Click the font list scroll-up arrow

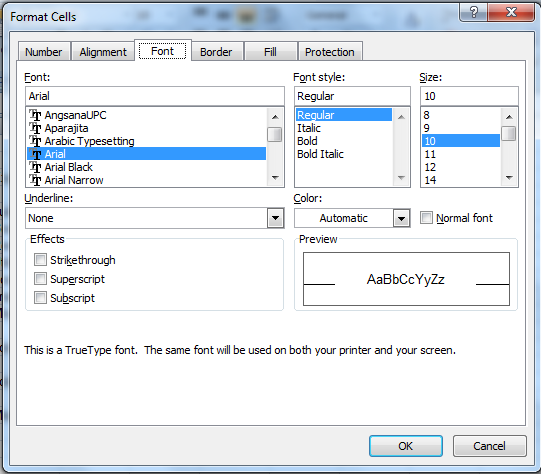(275, 117)
